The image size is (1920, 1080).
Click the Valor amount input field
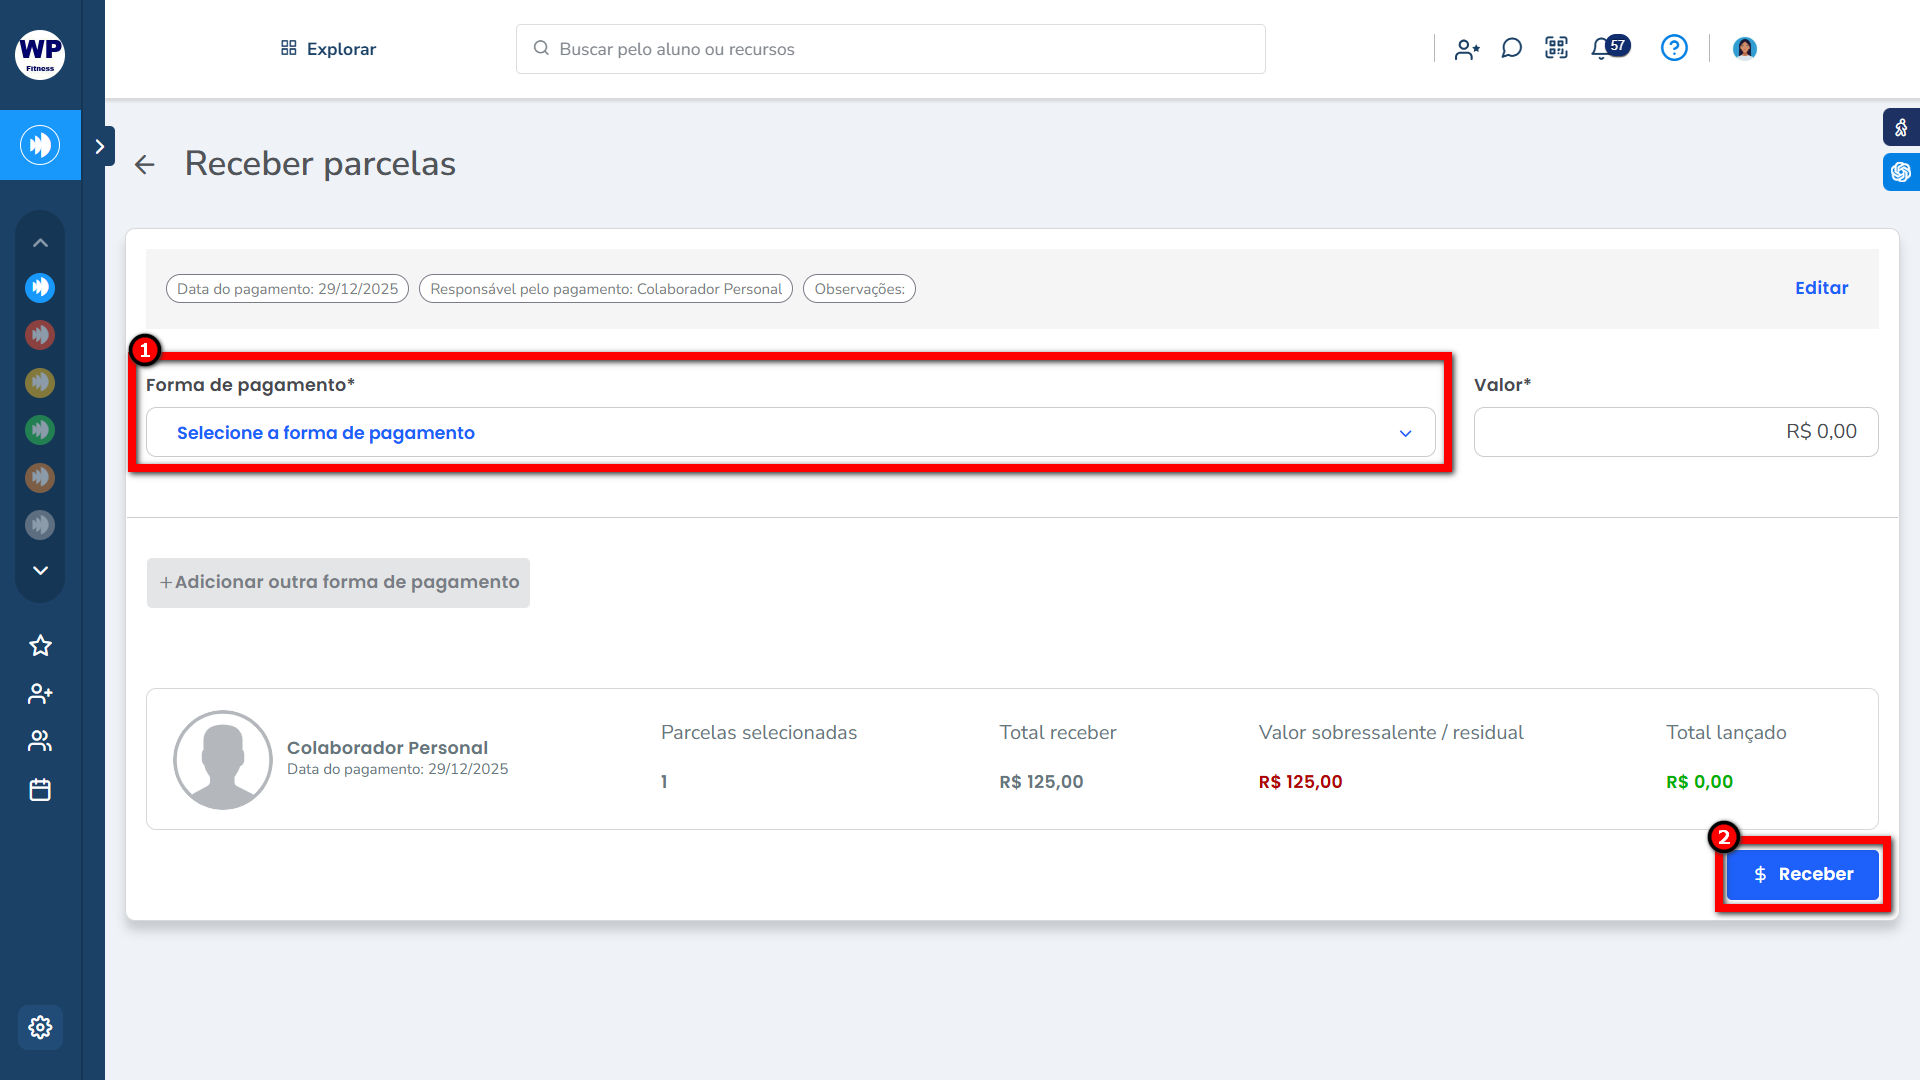[1675, 432]
